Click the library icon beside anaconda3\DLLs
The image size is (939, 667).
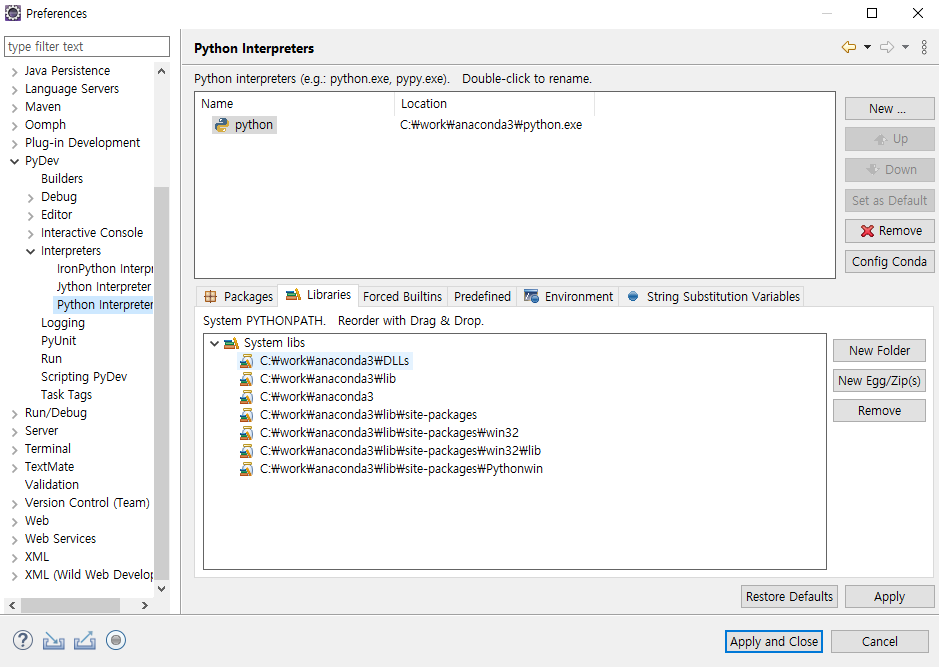tap(246, 360)
